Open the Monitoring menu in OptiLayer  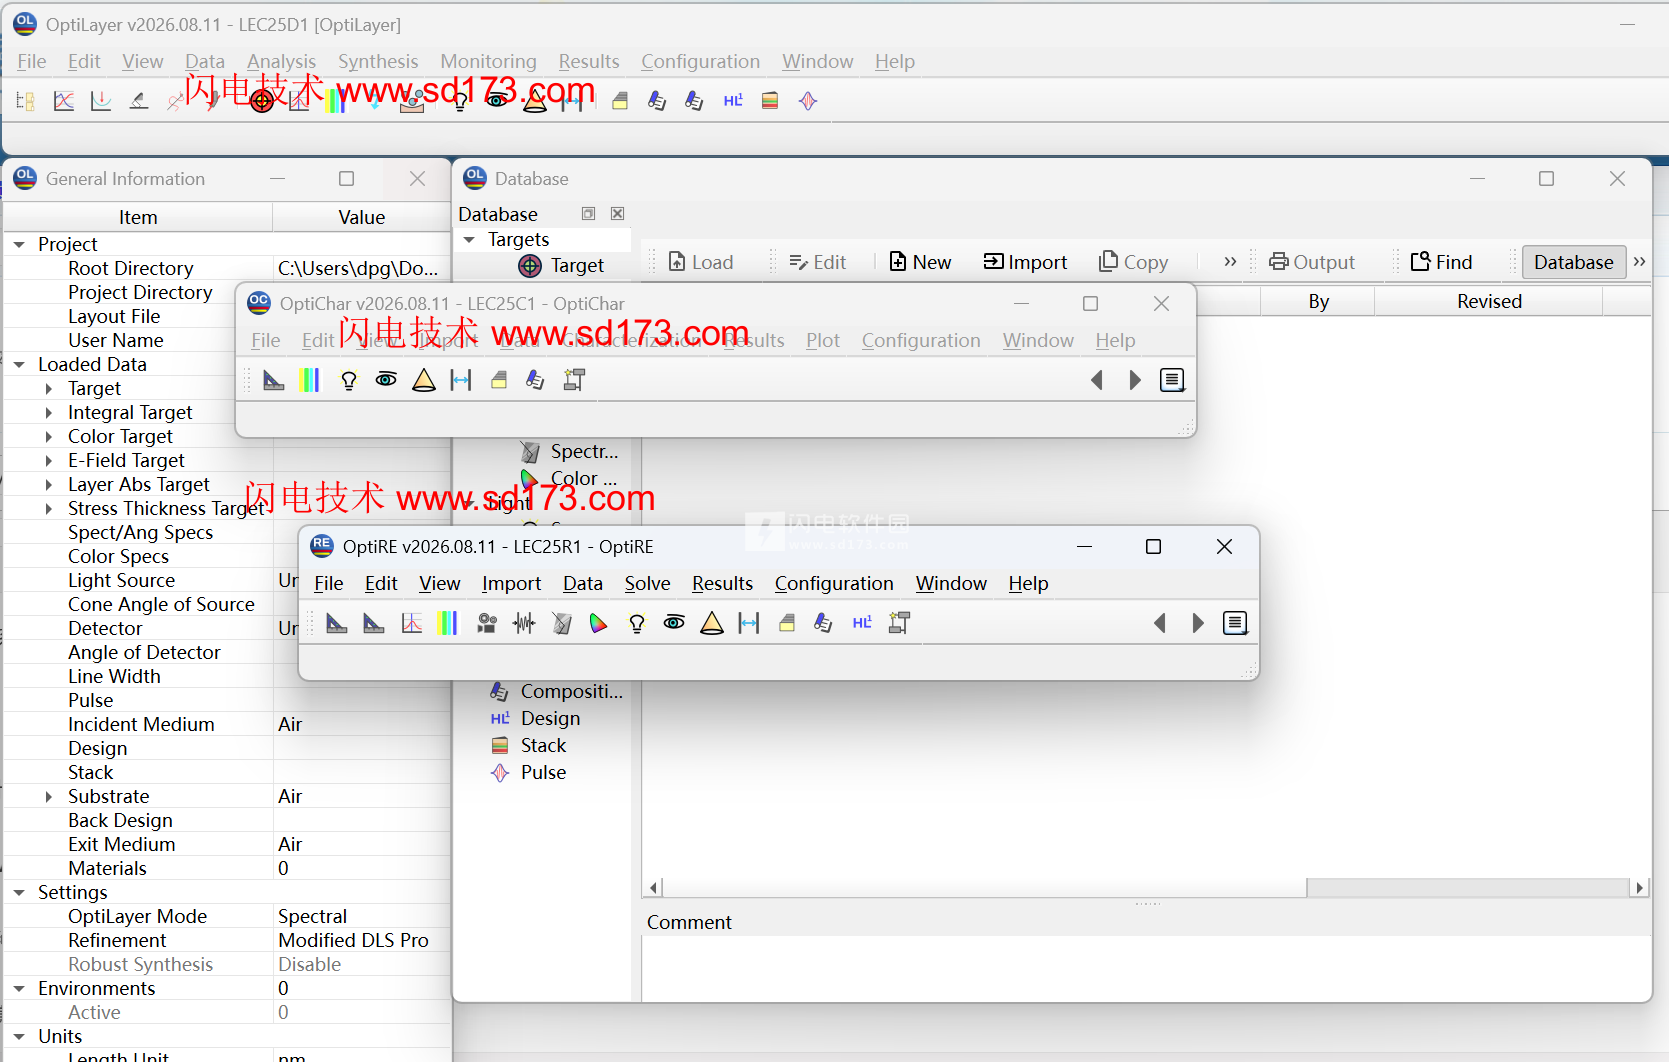pyautogui.click(x=488, y=62)
